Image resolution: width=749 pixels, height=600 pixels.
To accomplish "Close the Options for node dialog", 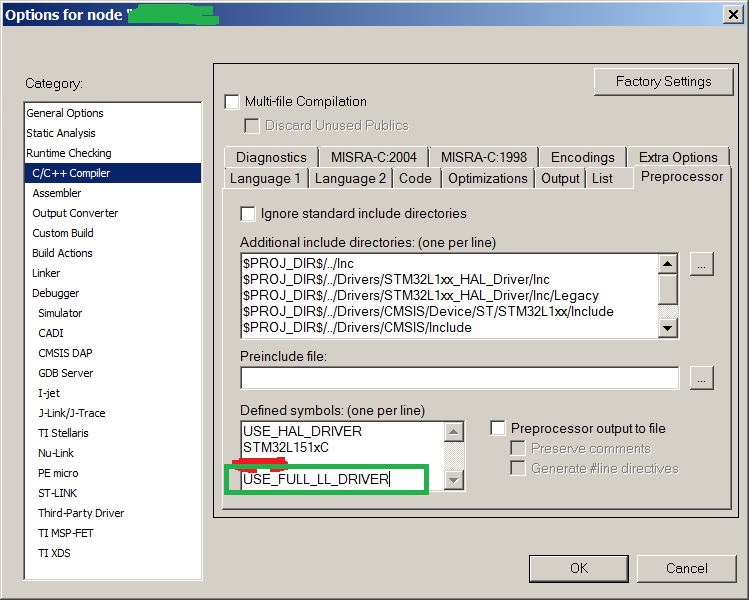I will pos(733,15).
